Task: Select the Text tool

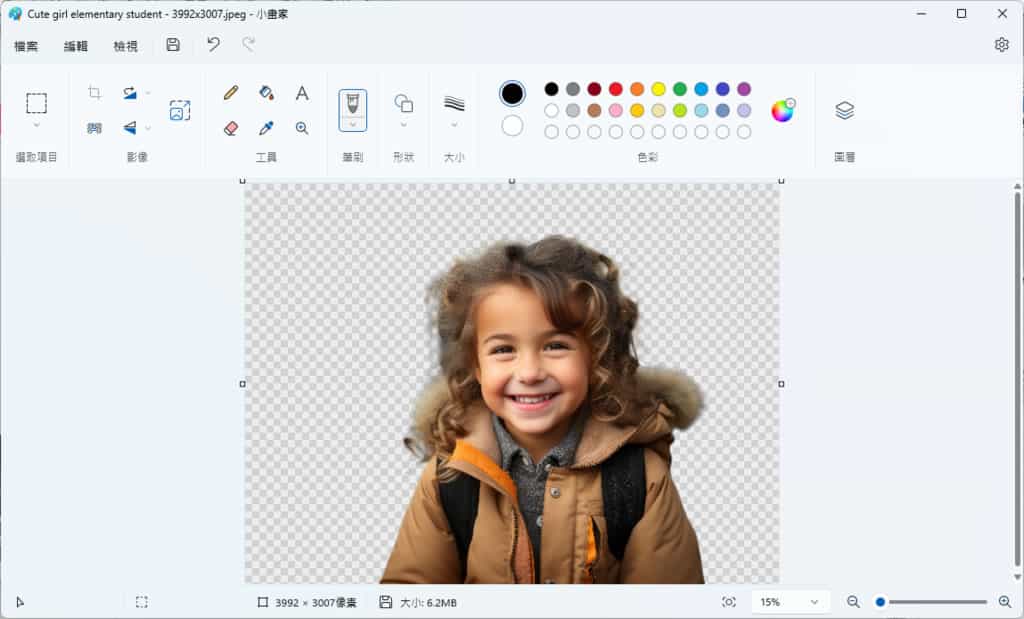Action: tap(302, 93)
